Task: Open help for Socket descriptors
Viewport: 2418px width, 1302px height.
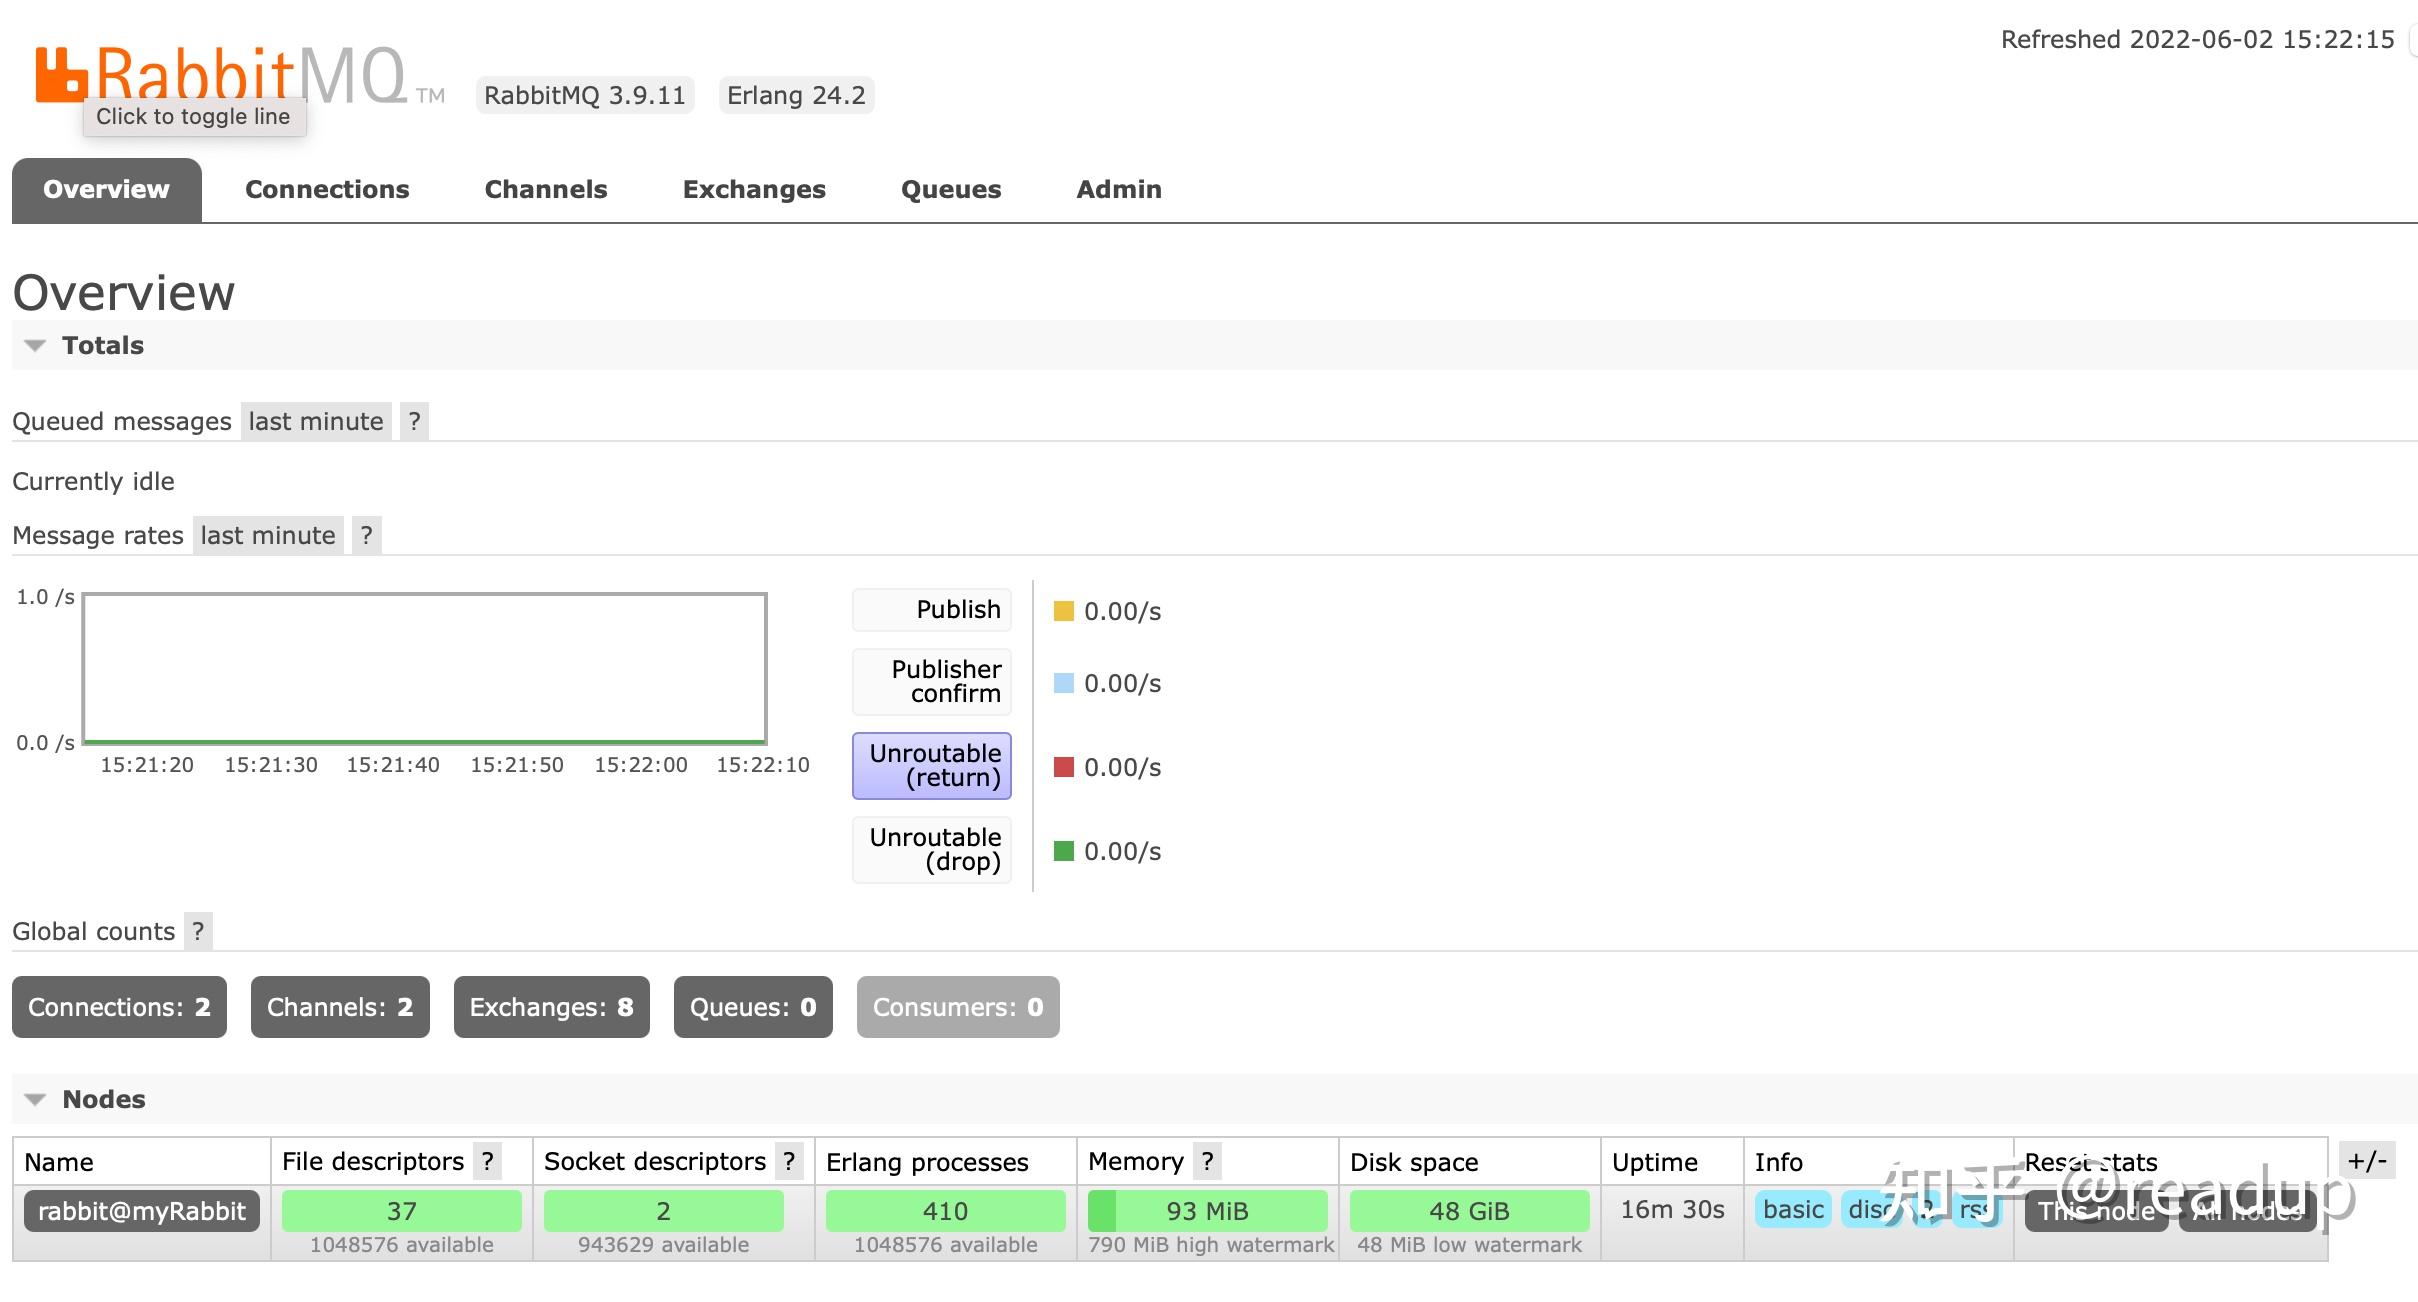Action: point(790,1161)
